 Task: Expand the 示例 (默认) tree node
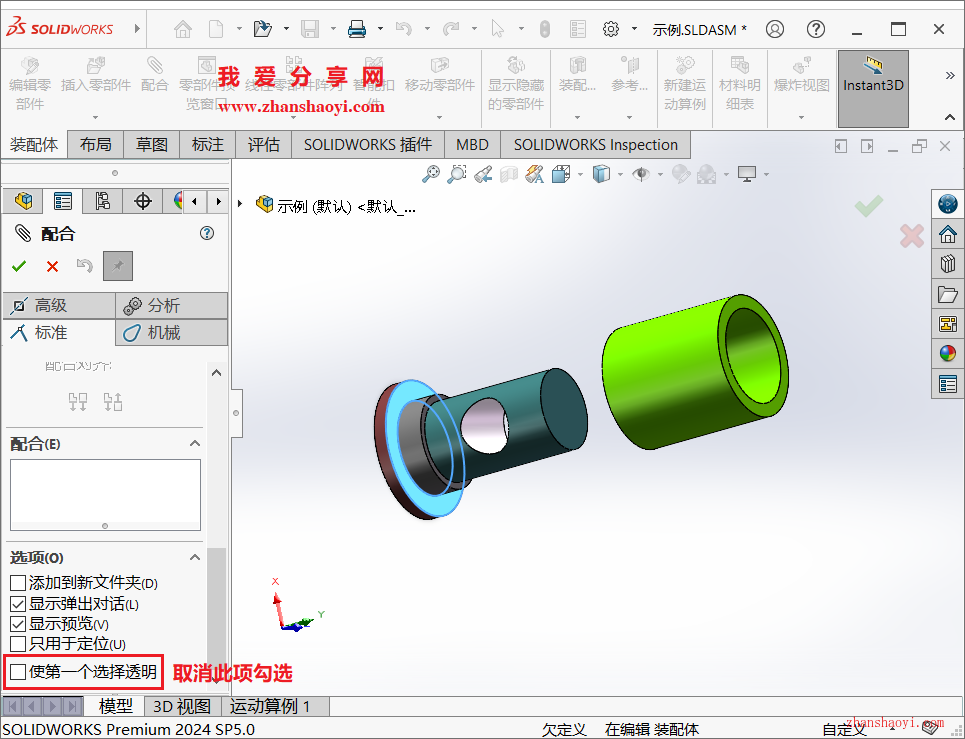[241, 203]
